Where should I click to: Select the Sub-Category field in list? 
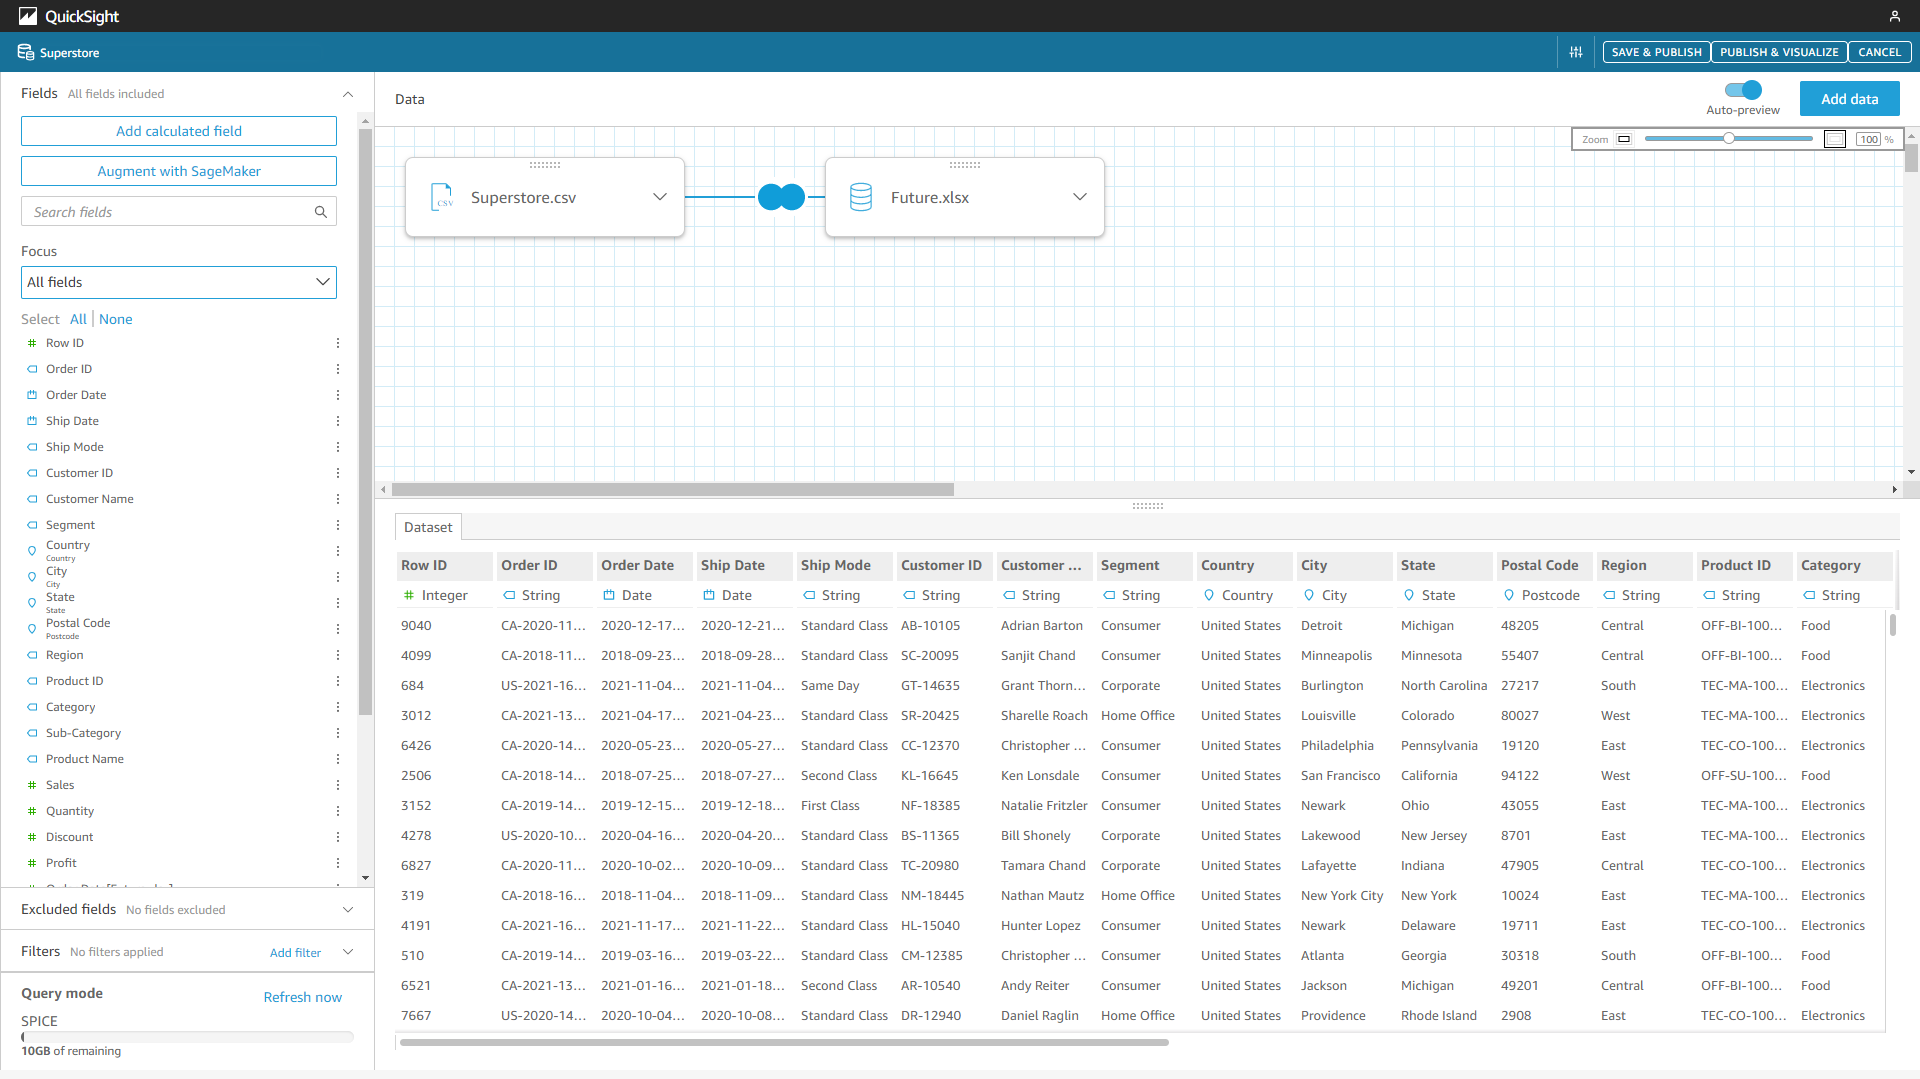pyautogui.click(x=83, y=733)
